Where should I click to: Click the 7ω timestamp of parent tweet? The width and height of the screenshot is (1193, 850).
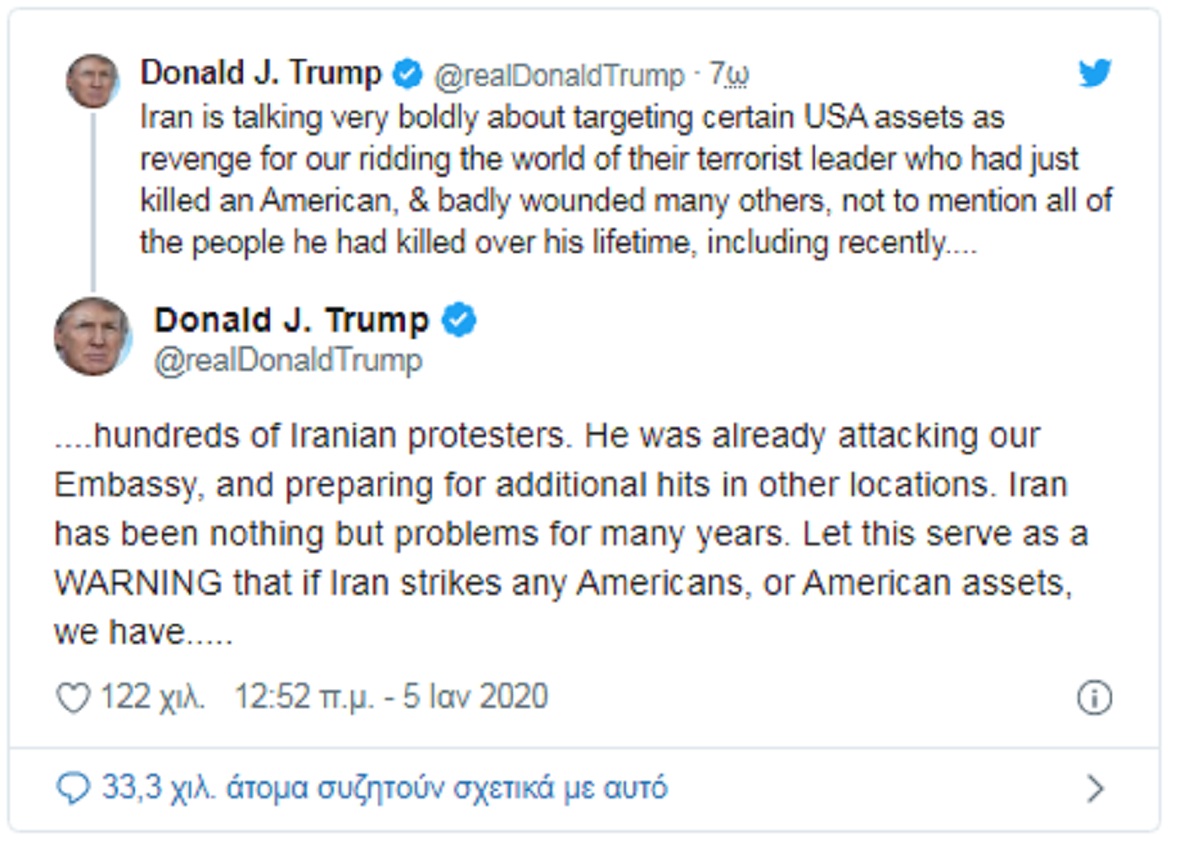click(729, 75)
